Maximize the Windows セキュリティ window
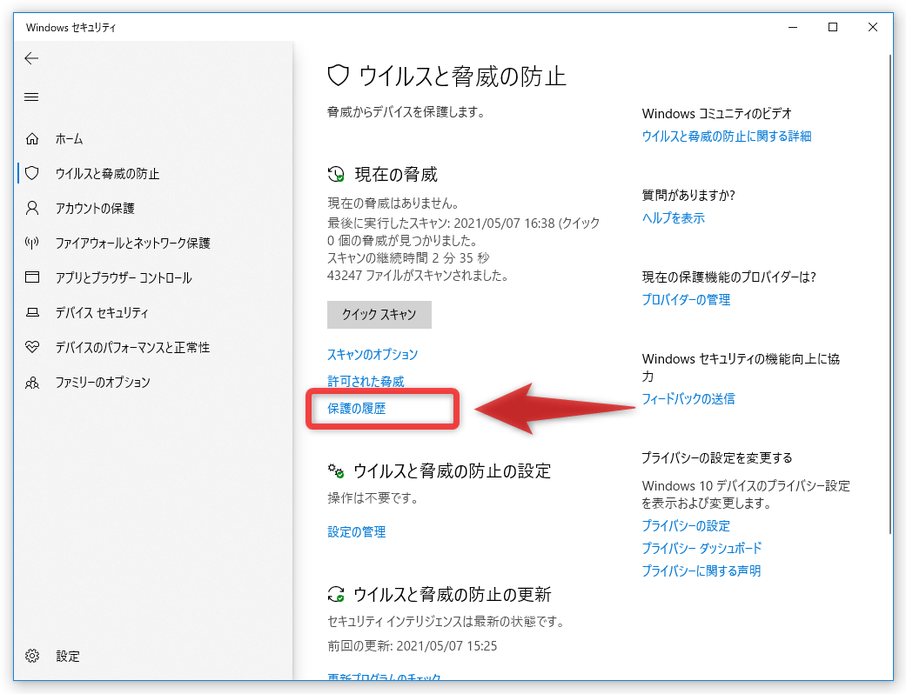The width and height of the screenshot is (906, 694). coord(833,27)
